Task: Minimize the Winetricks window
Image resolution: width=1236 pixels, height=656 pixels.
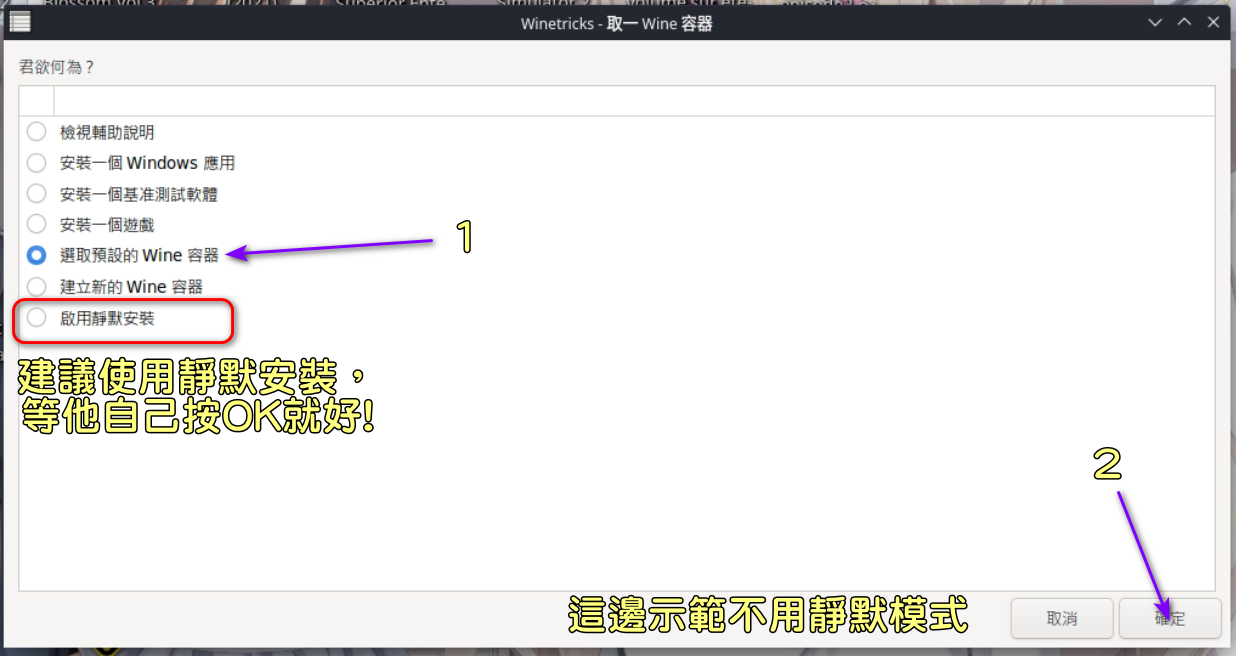Action: tap(1156, 22)
